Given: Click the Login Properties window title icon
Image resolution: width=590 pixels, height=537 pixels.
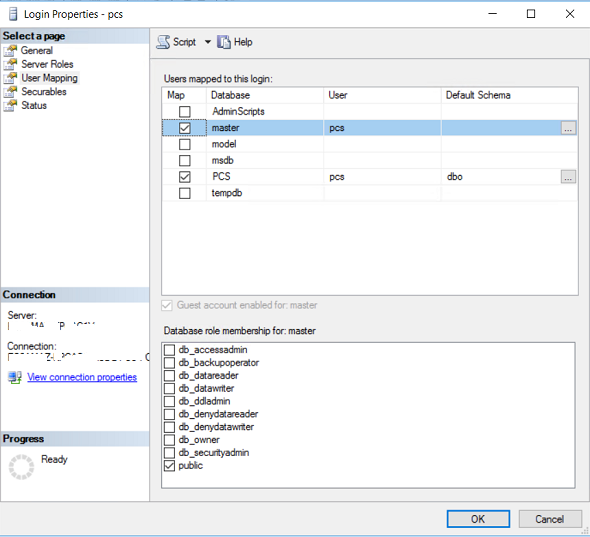Looking at the screenshot, I should point(13,14).
